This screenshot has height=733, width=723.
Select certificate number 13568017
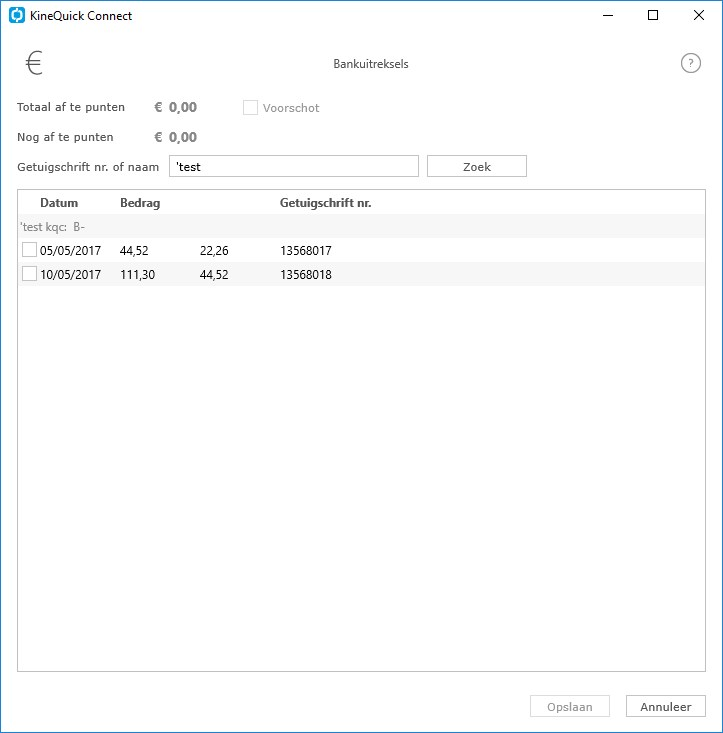tap(306, 251)
